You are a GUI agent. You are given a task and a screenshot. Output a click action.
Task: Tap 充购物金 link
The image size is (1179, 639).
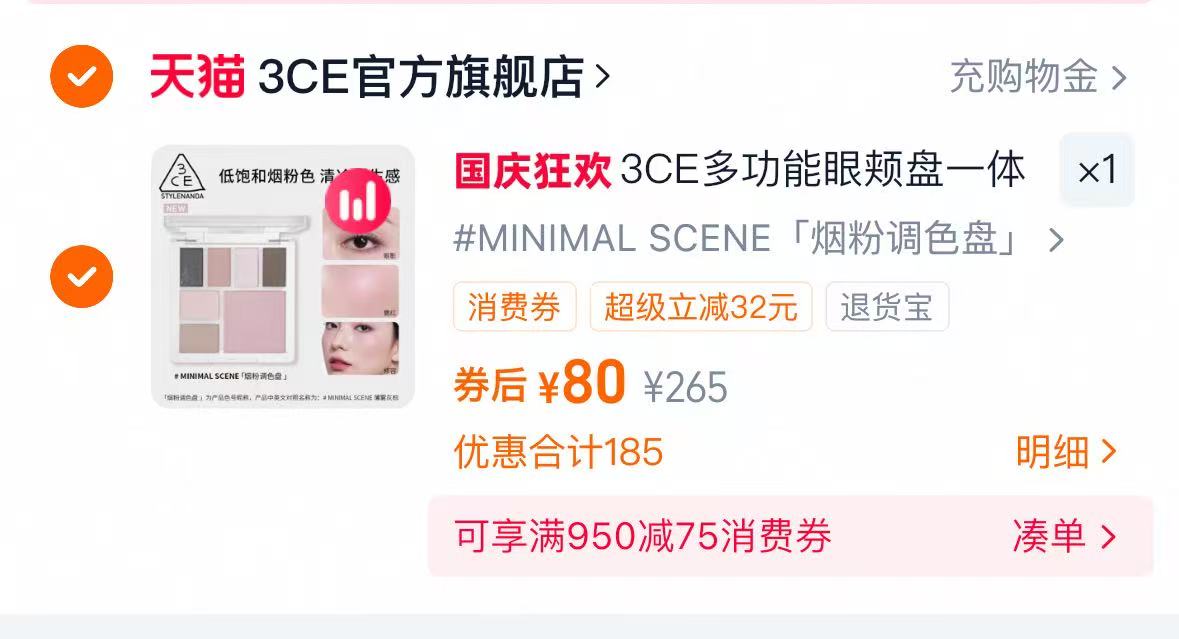coord(1023,77)
